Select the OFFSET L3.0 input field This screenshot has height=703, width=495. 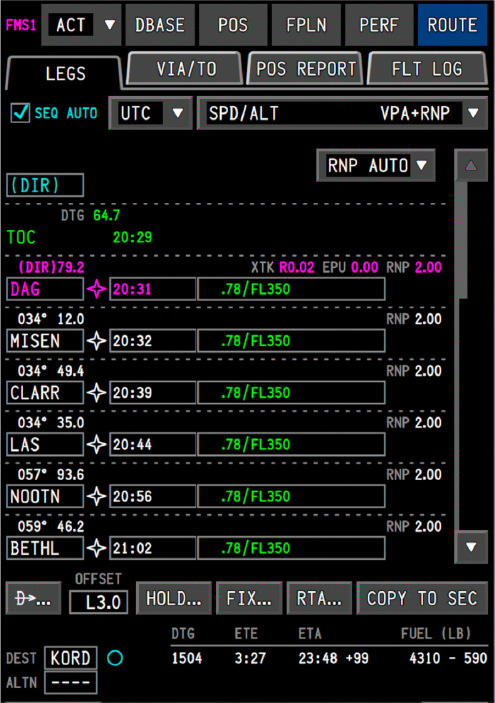[99, 602]
